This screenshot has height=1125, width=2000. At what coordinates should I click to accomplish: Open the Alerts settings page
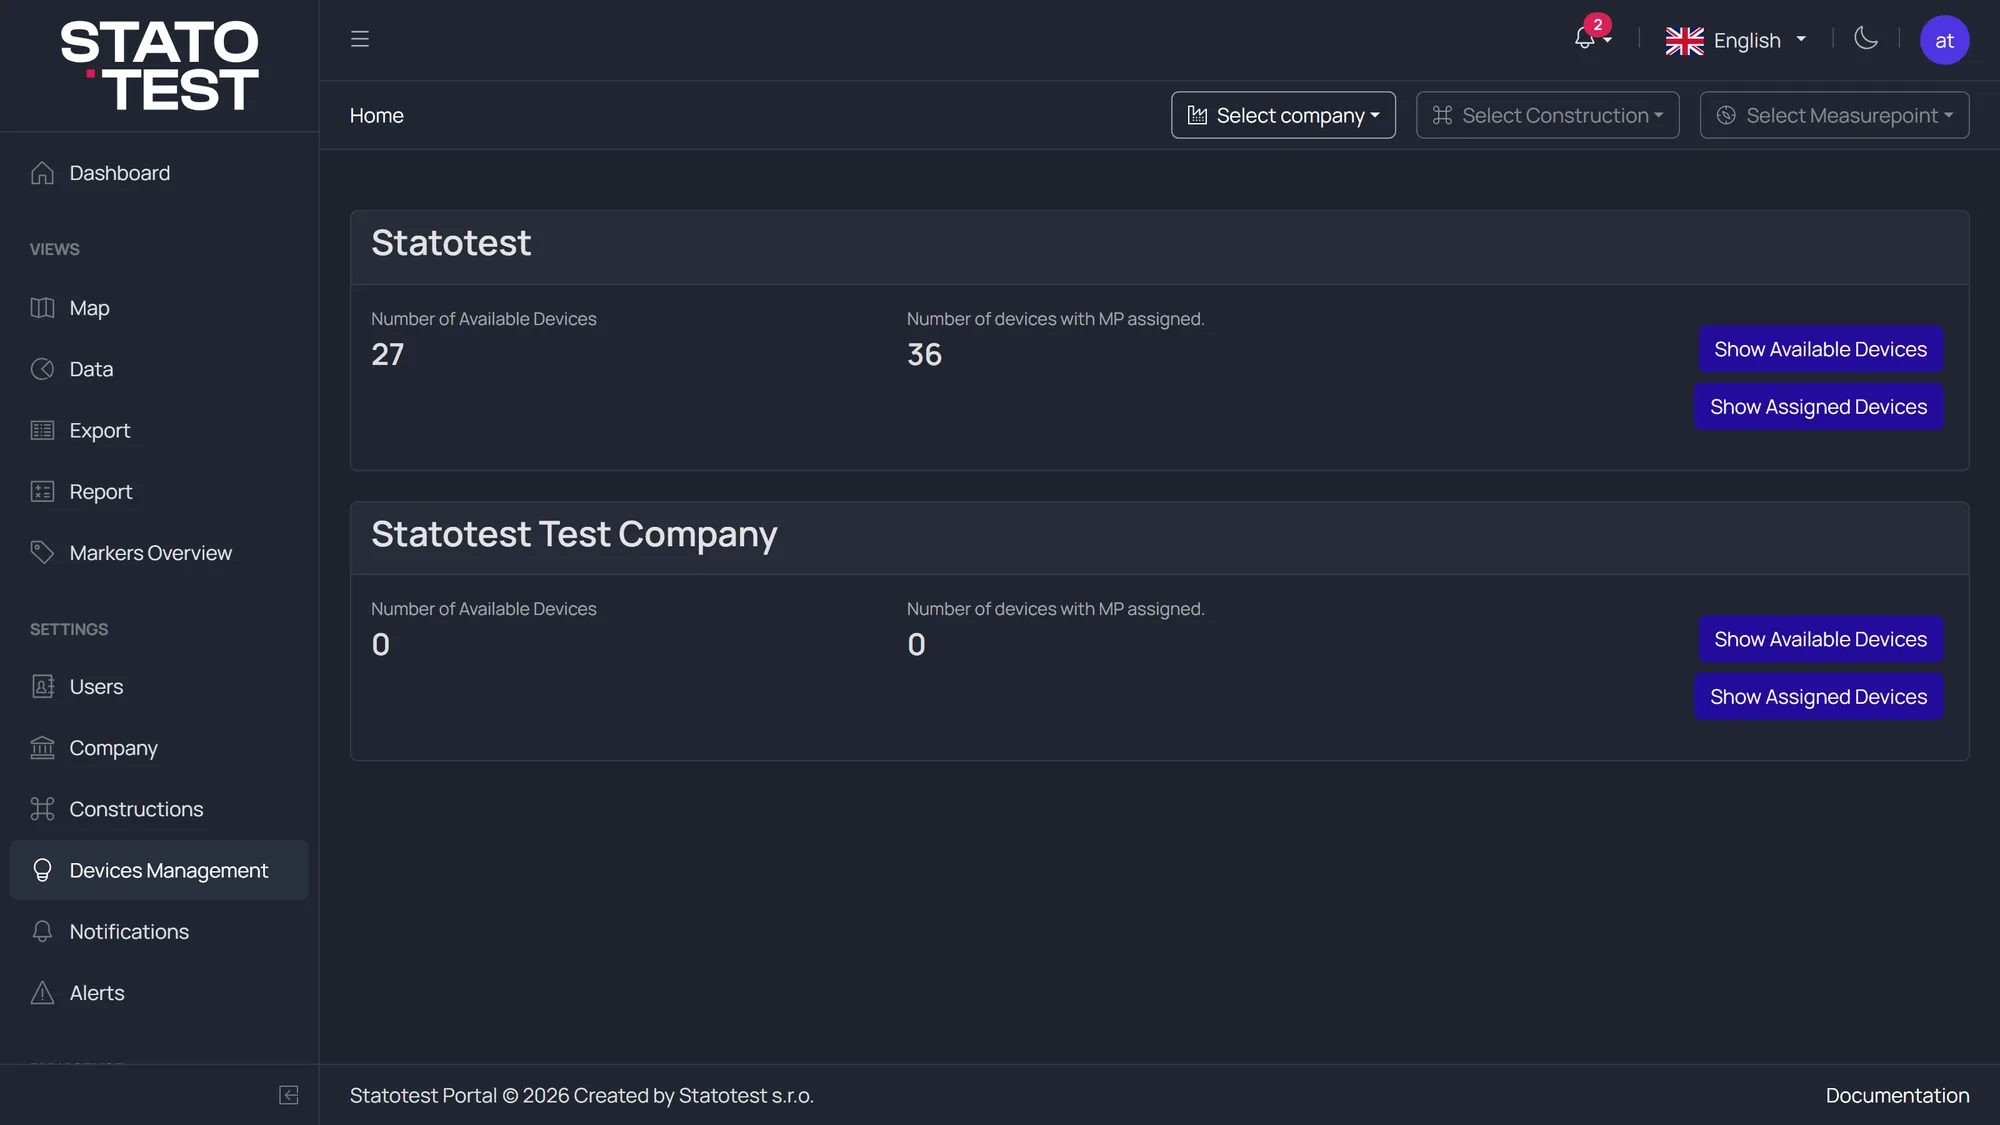(x=159, y=992)
